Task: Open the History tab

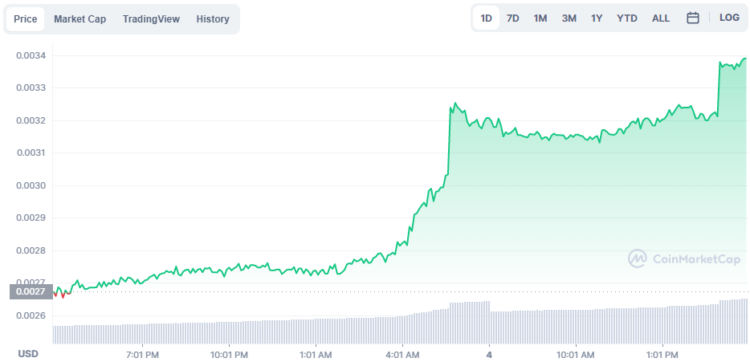Action: point(213,19)
